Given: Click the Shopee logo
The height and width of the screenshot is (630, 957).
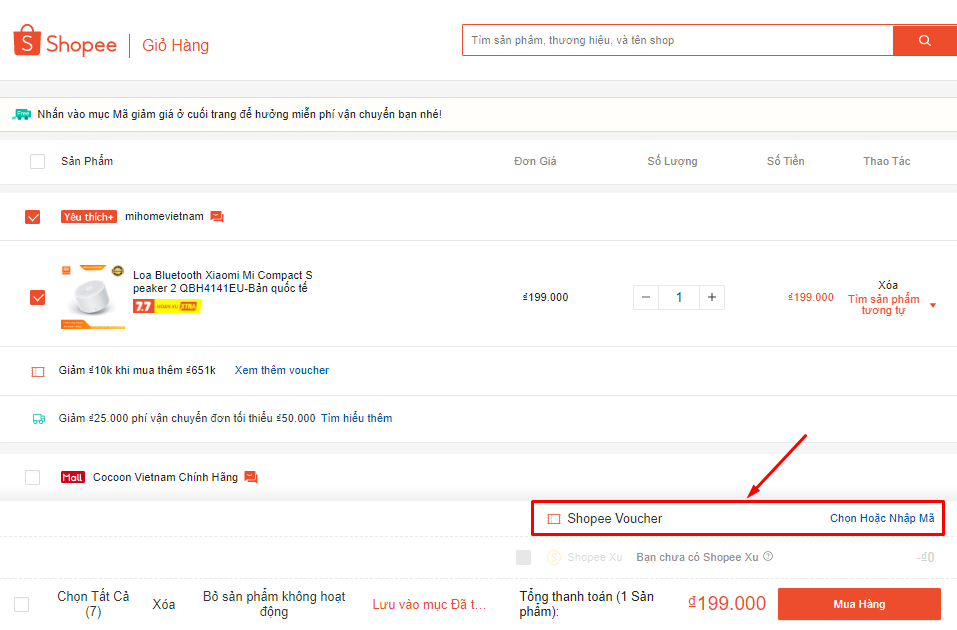Looking at the screenshot, I should pos(65,43).
